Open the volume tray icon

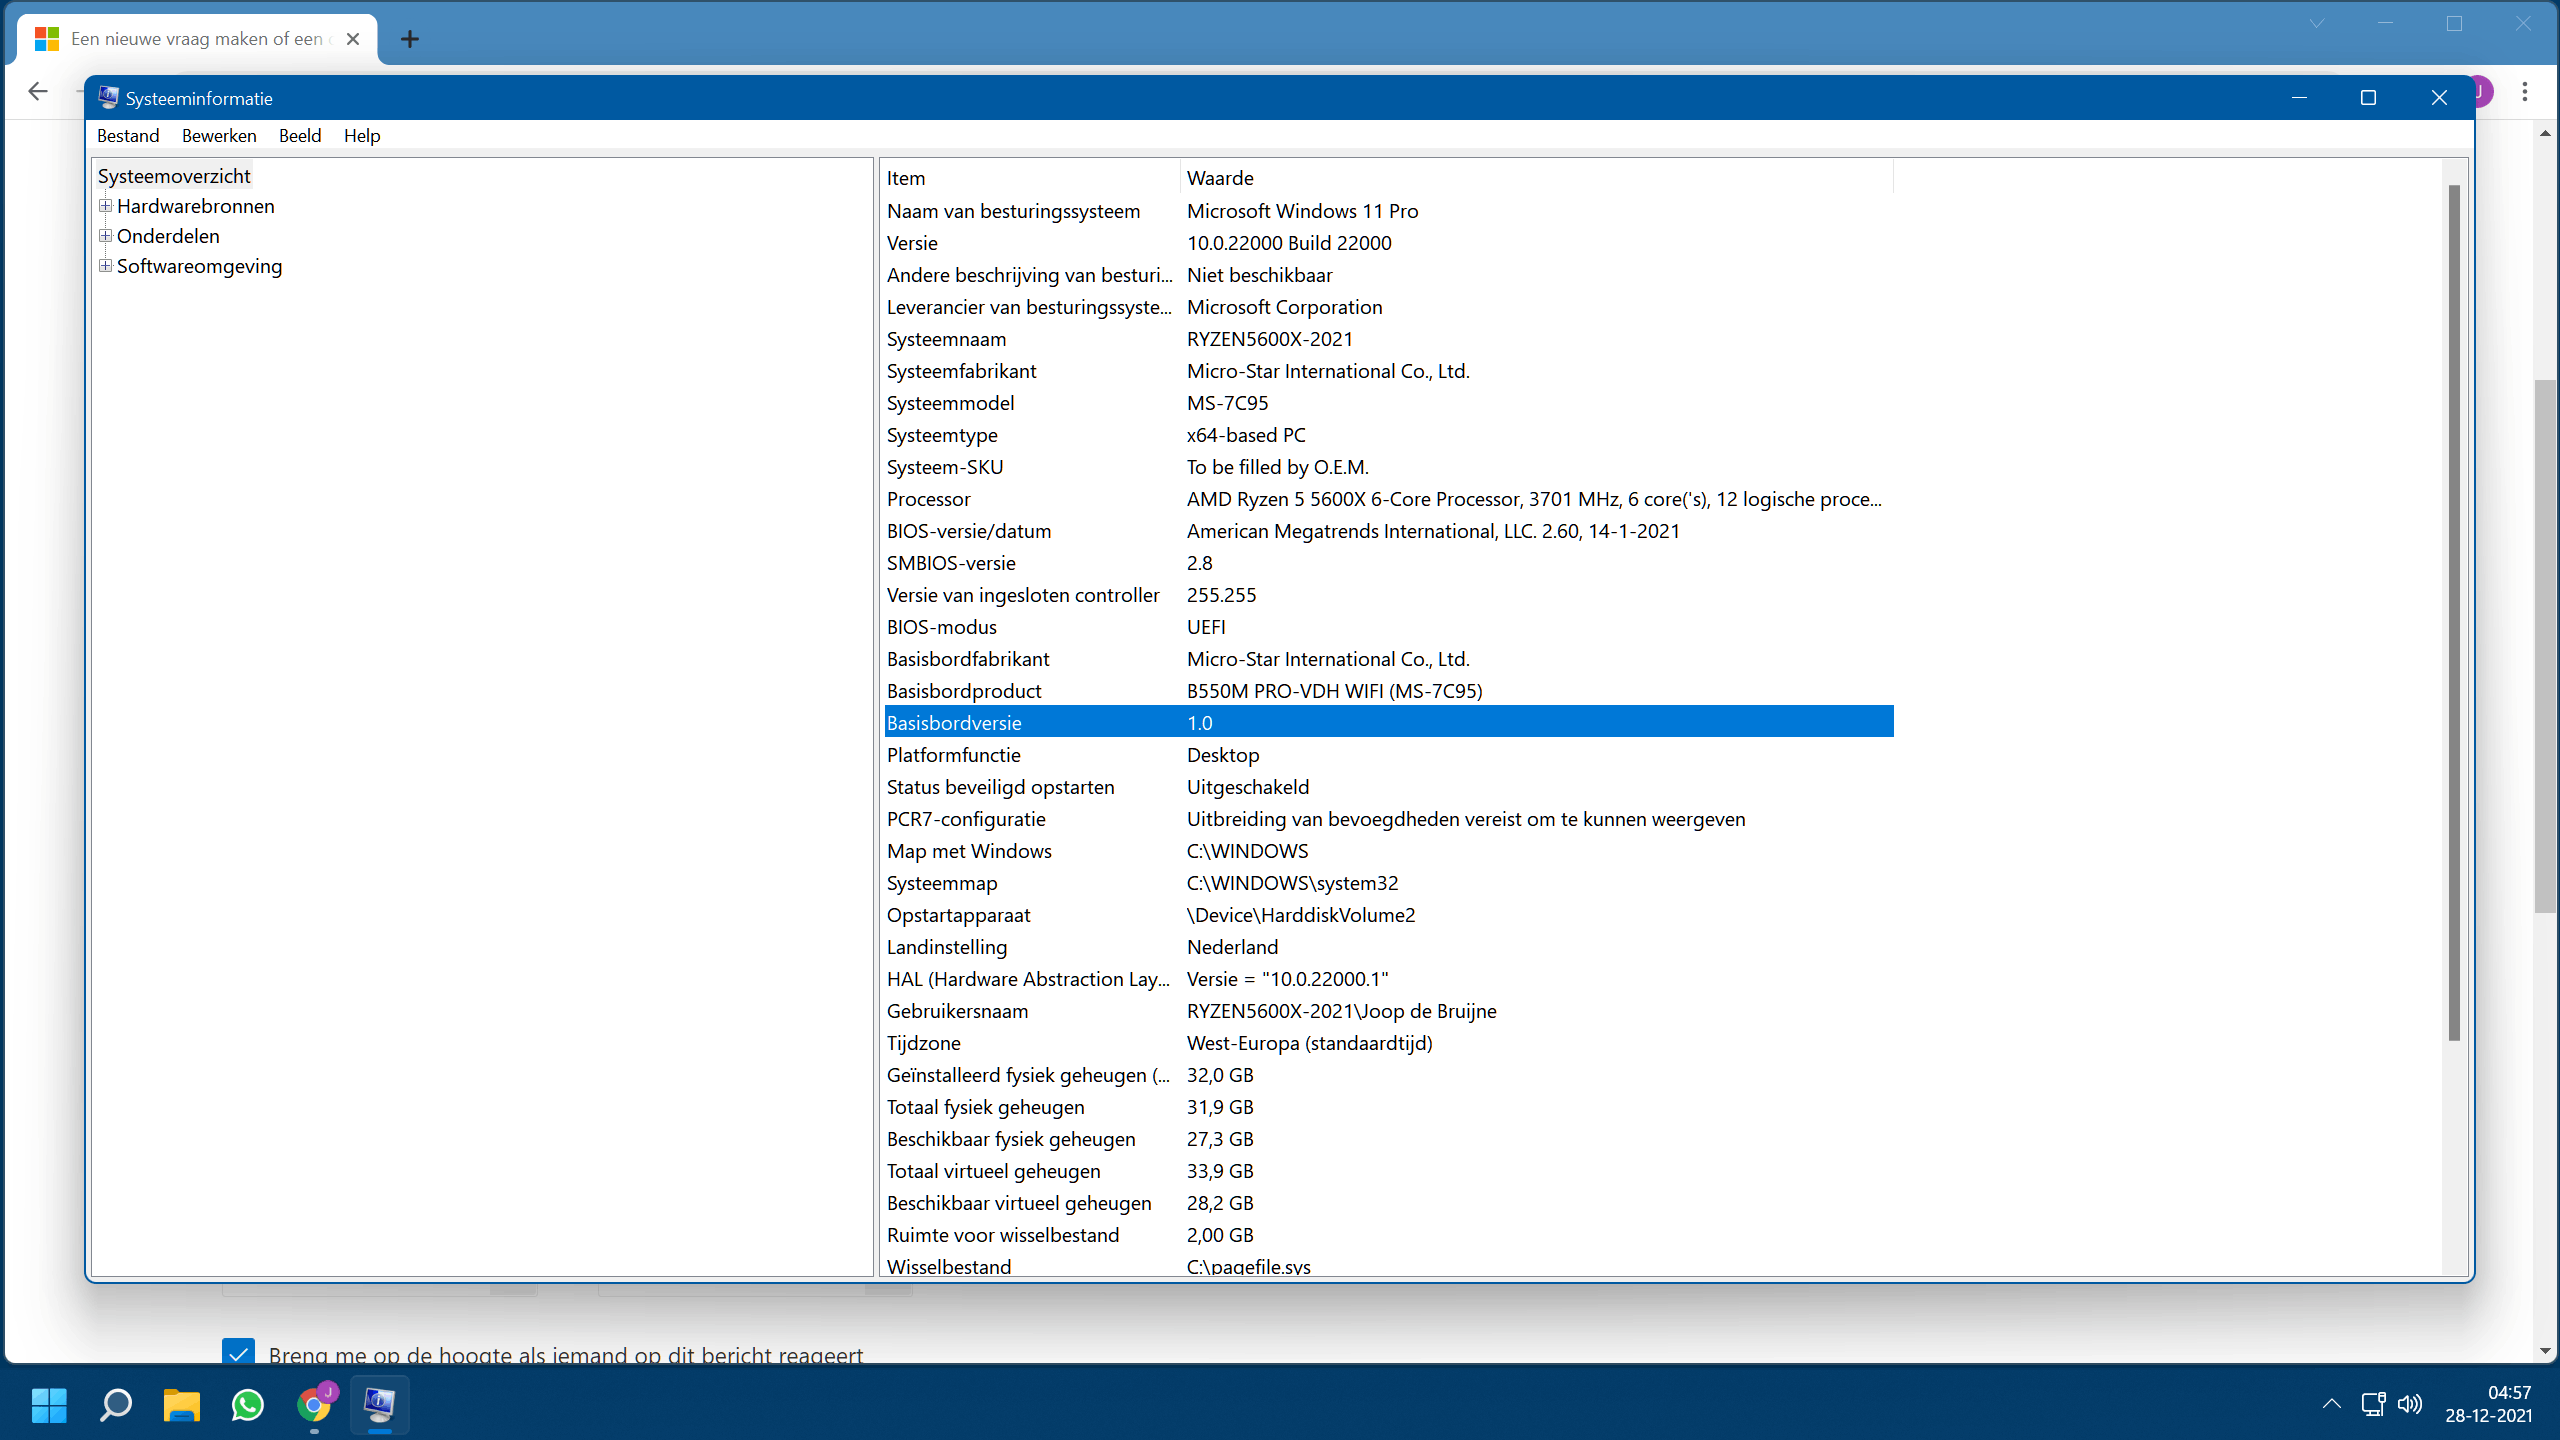(x=2410, y=1404)
